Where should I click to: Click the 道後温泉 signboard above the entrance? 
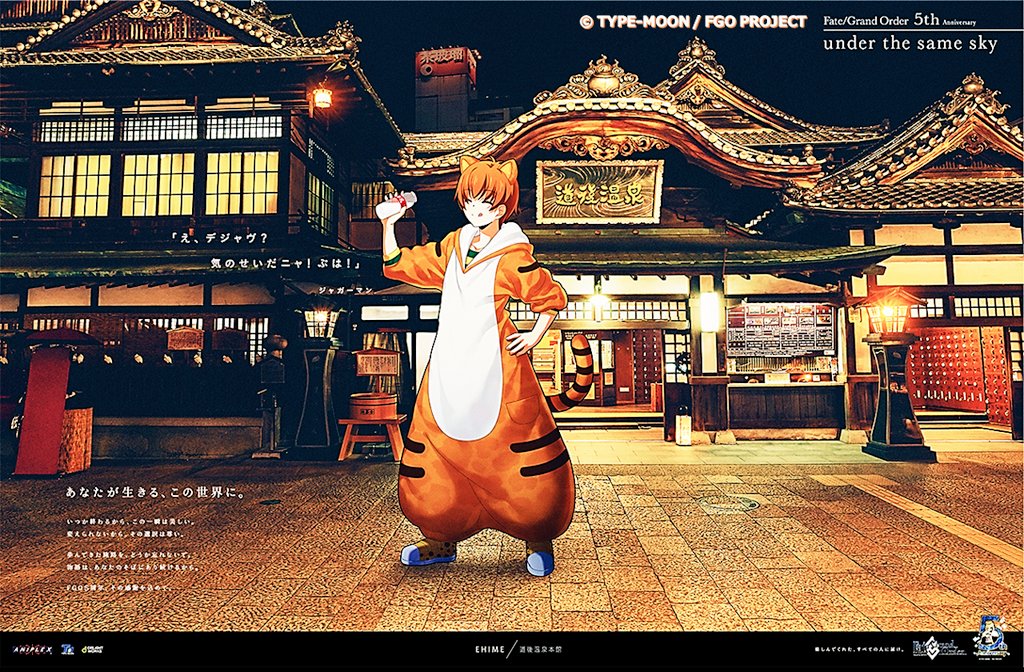(x=599, y=191)
